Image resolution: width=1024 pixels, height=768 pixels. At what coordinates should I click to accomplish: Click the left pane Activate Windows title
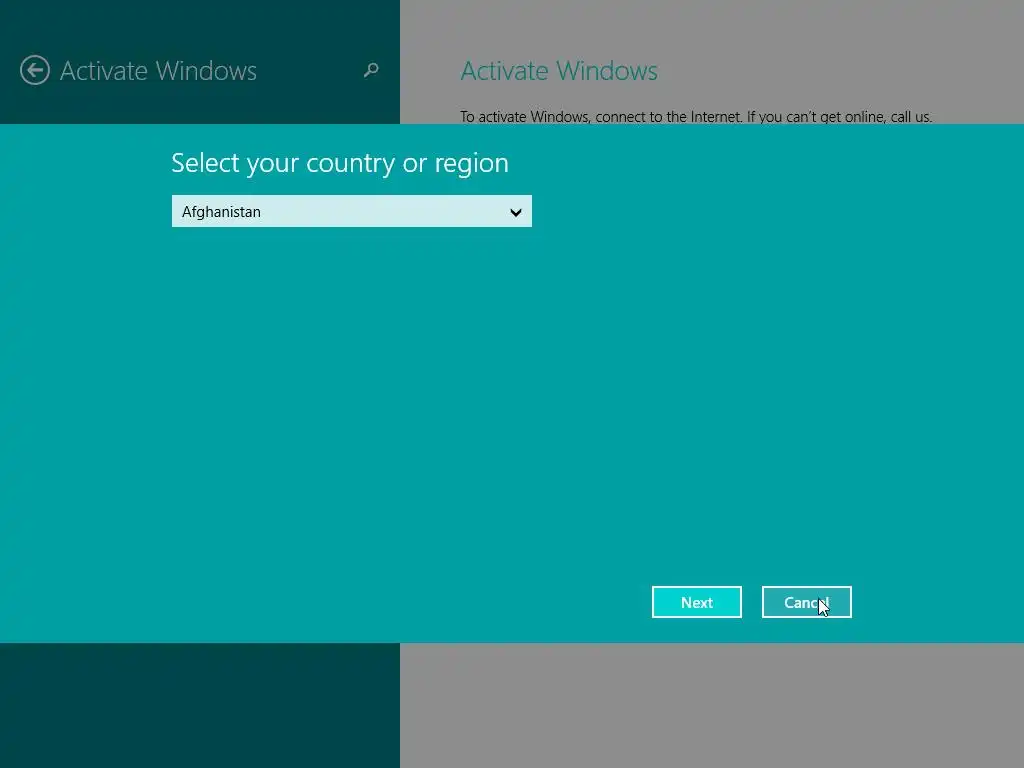point(158,71)
